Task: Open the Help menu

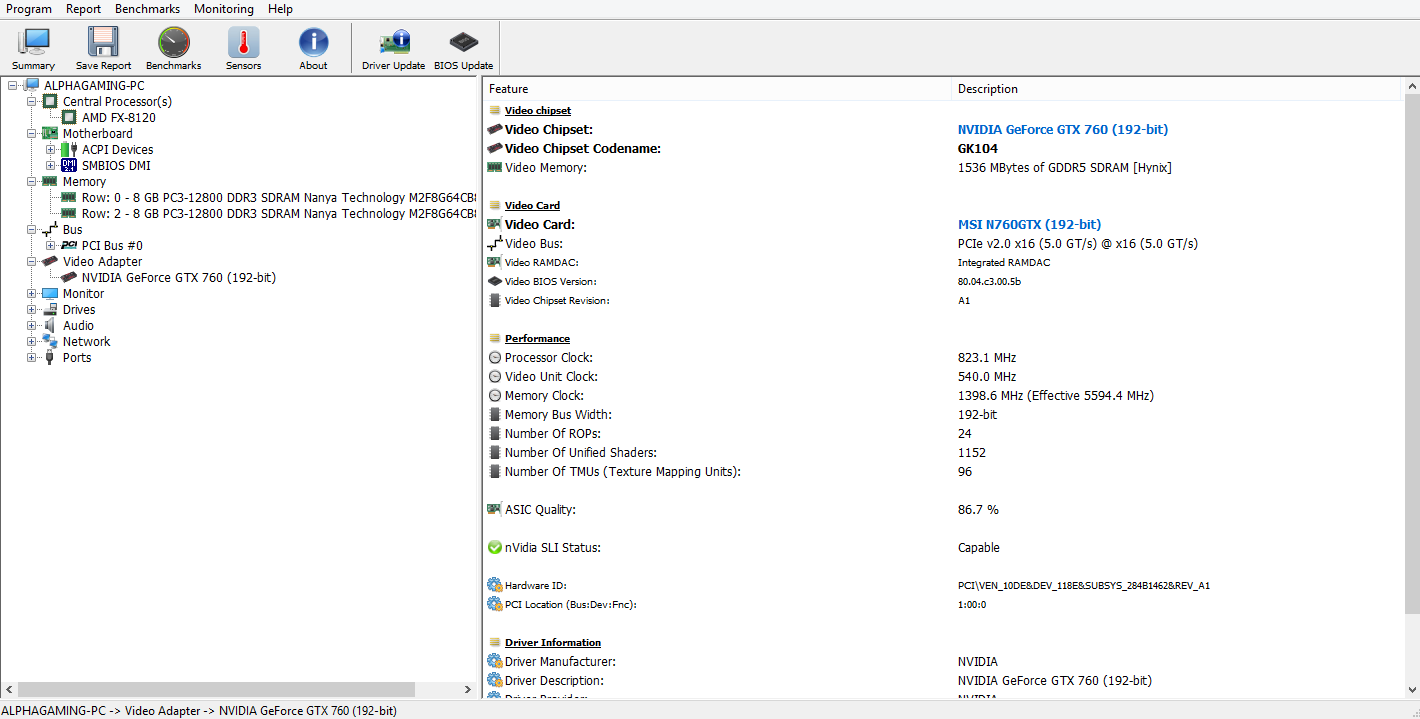Action: click(x=281, y=9)
